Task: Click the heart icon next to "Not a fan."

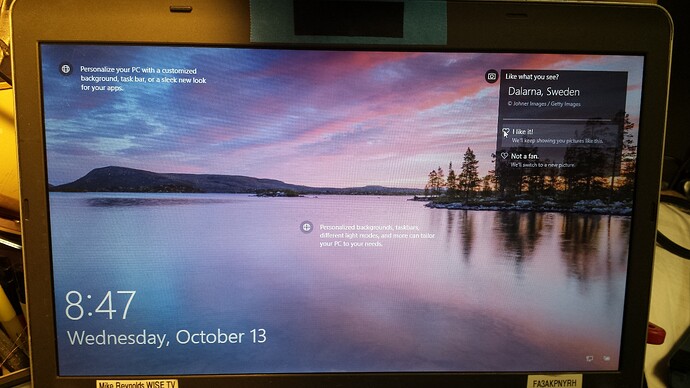Action: [x=504, y=156]
